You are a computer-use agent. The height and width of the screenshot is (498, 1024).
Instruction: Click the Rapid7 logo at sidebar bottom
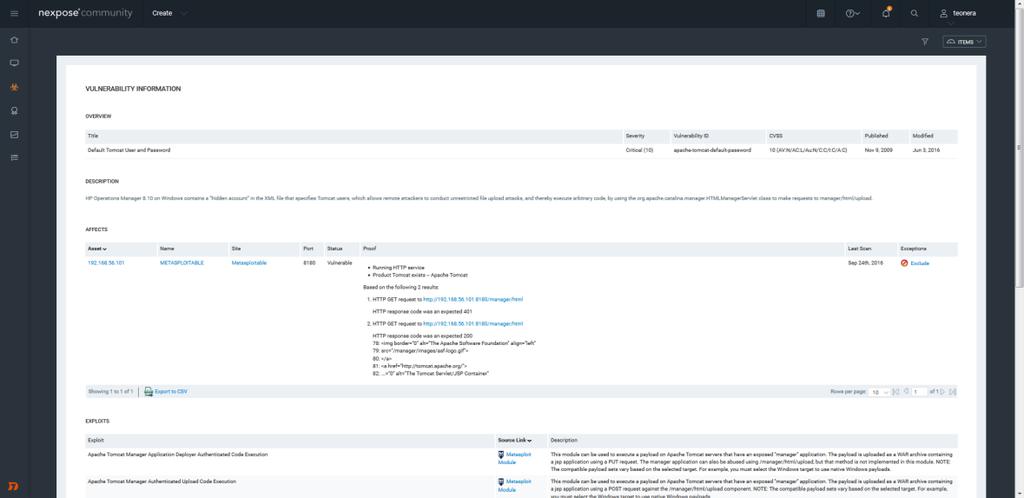click(x=14, y=486)
